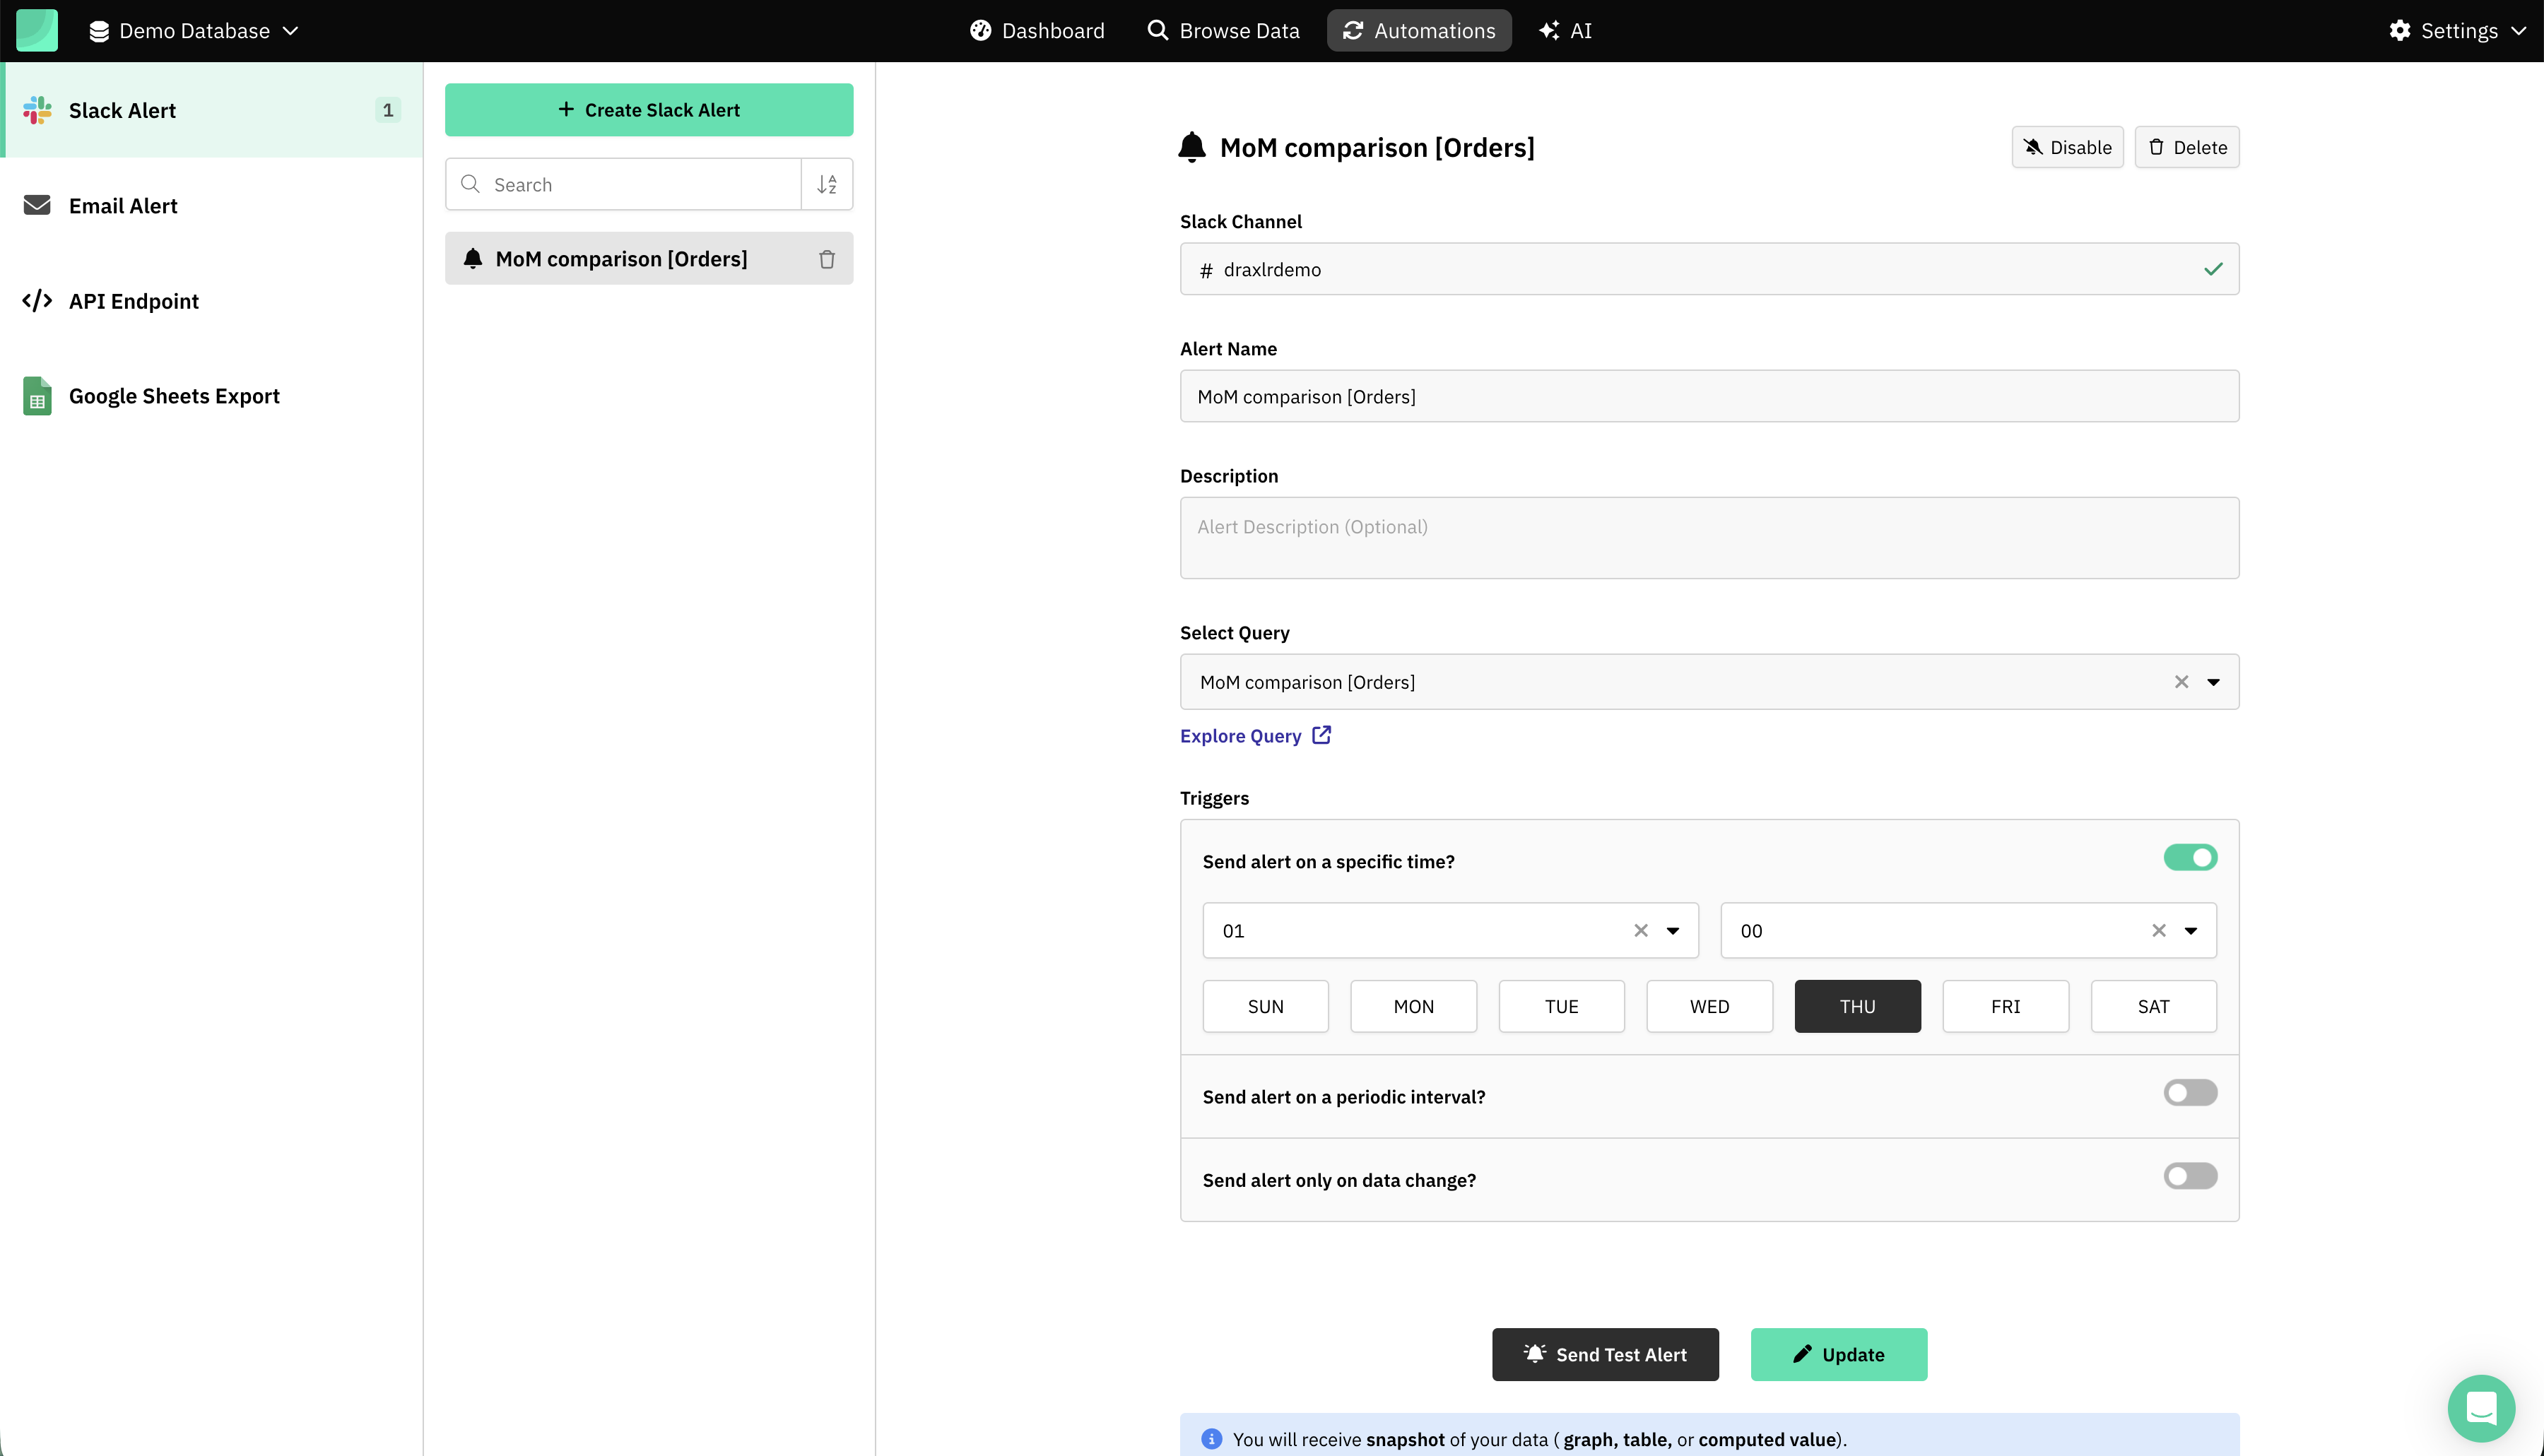Open the hour dropdown showing 01

coord(1673,930)
